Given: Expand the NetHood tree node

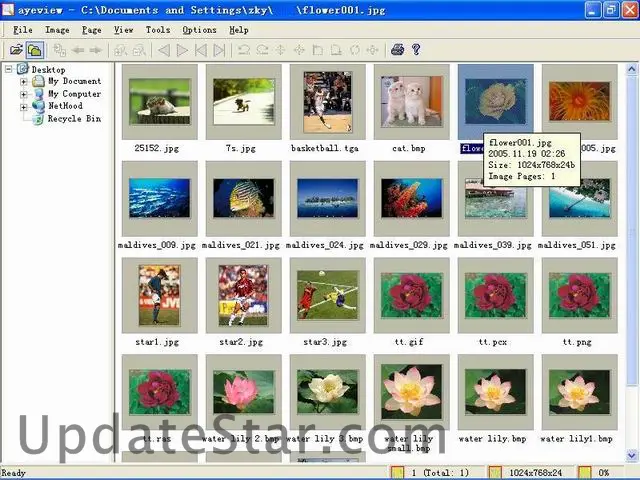Looking at the screenshot, I should (23, 106).
